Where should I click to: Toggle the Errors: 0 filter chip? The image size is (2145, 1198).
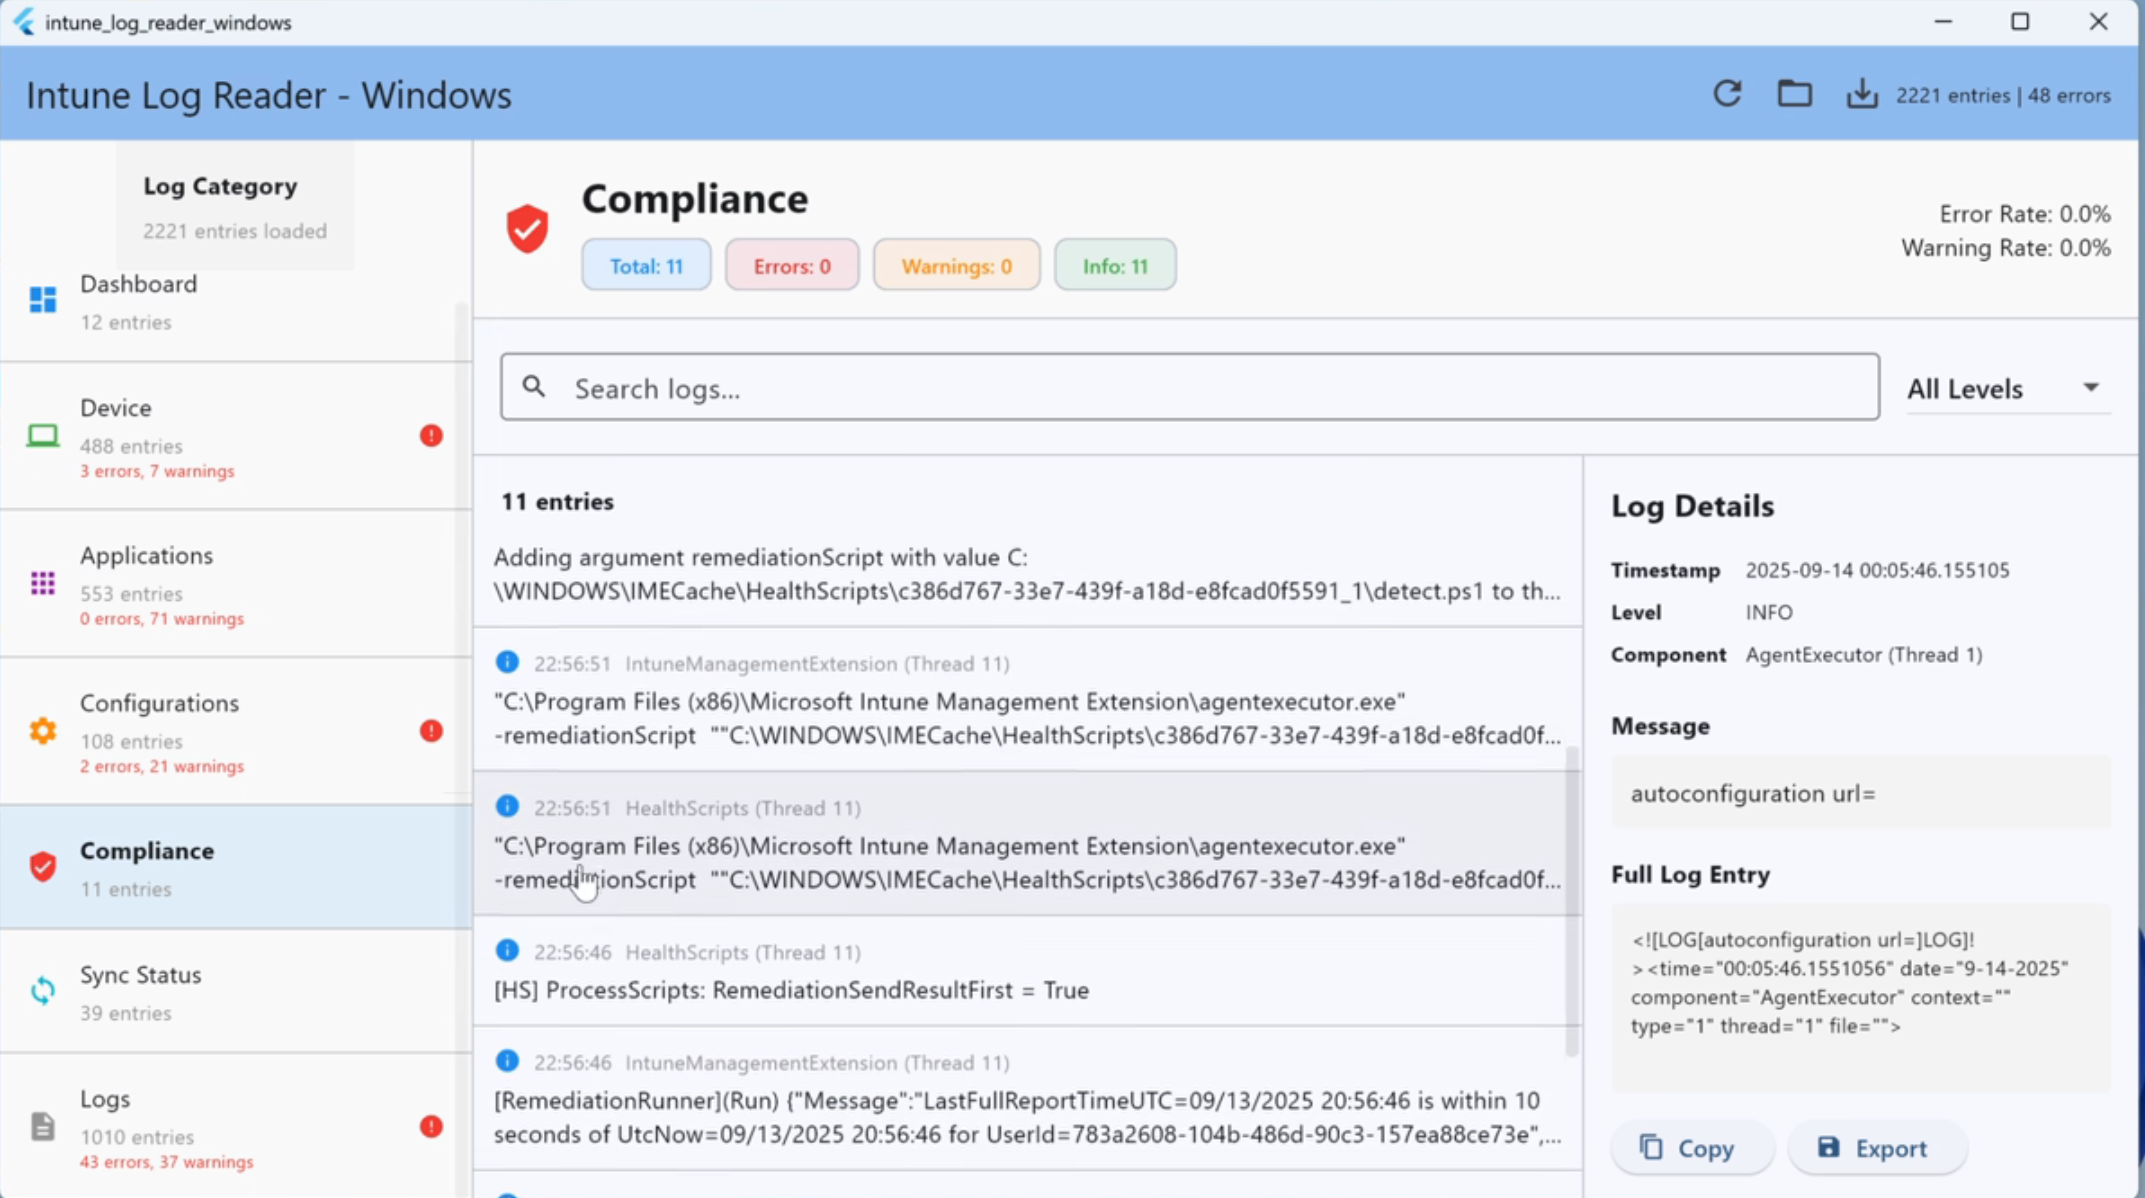point(791,265)
